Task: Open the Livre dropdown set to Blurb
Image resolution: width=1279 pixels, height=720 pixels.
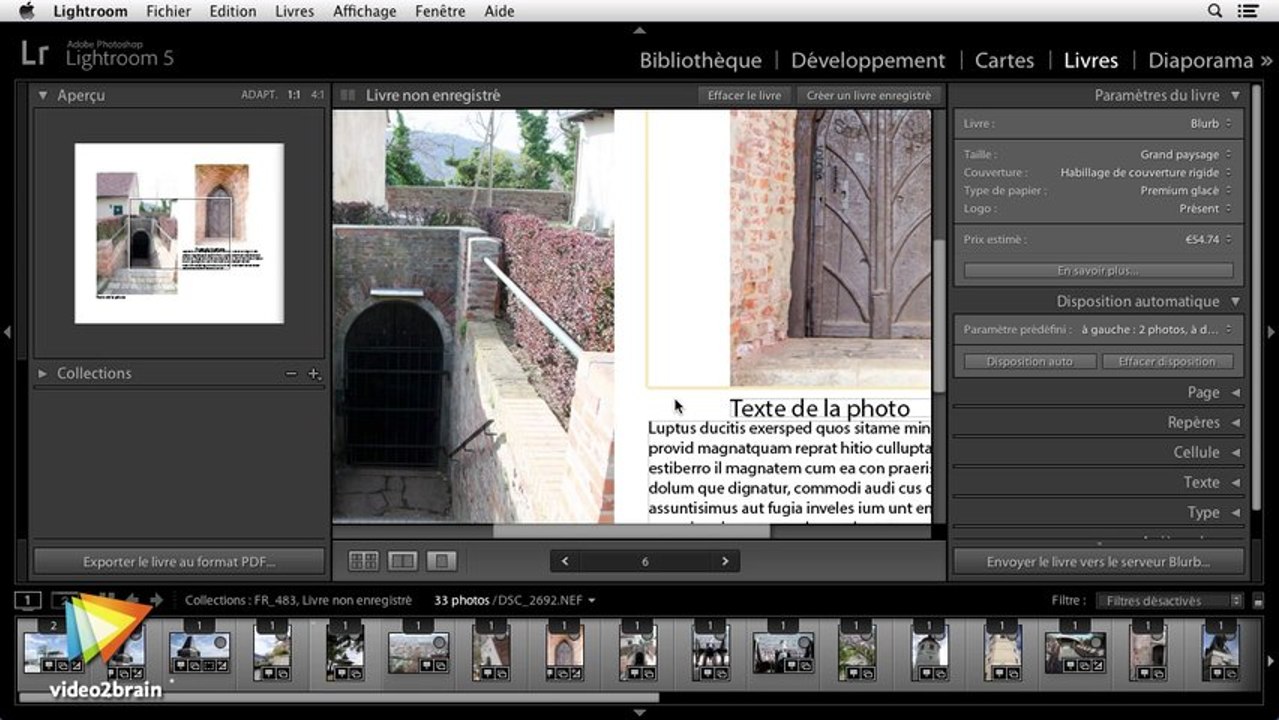Action: click(1211, 124)
